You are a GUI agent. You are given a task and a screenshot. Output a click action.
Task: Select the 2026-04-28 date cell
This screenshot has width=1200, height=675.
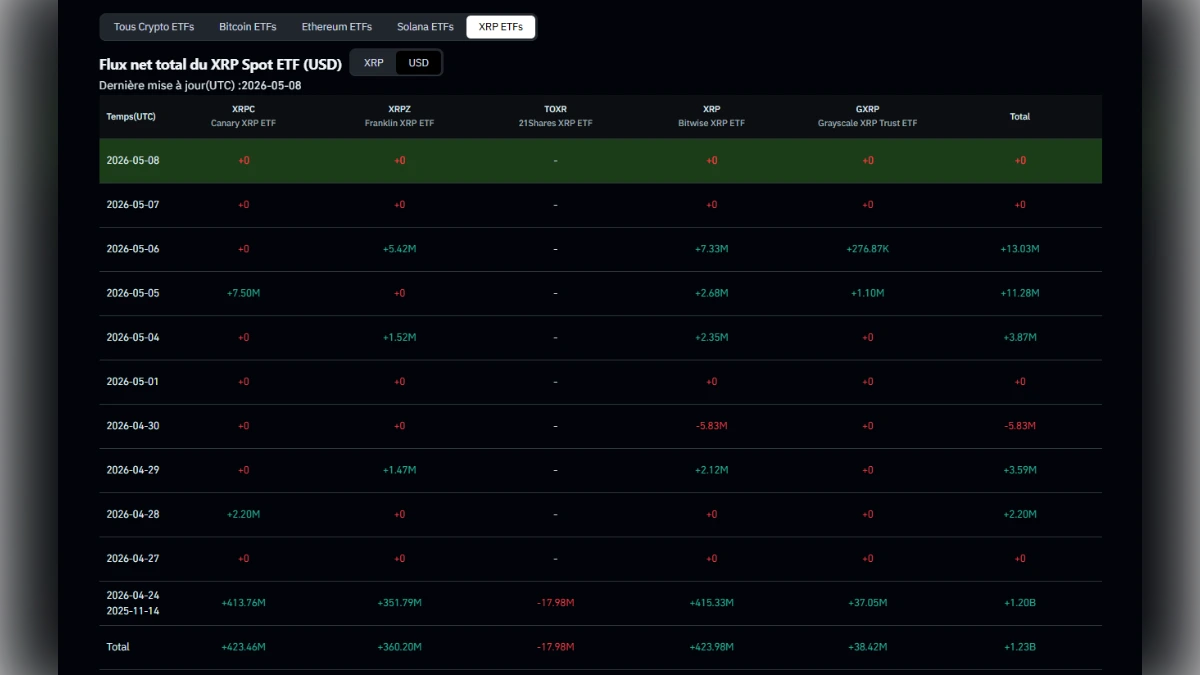(133, 514)
